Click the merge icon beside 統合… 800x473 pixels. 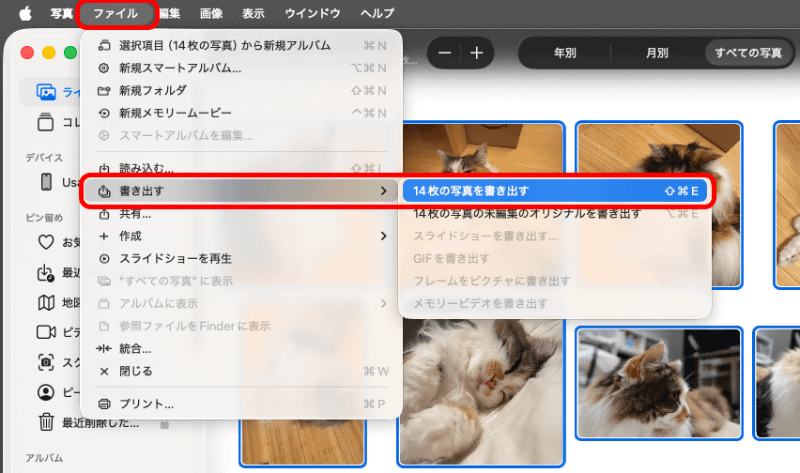tap(104, 348)
